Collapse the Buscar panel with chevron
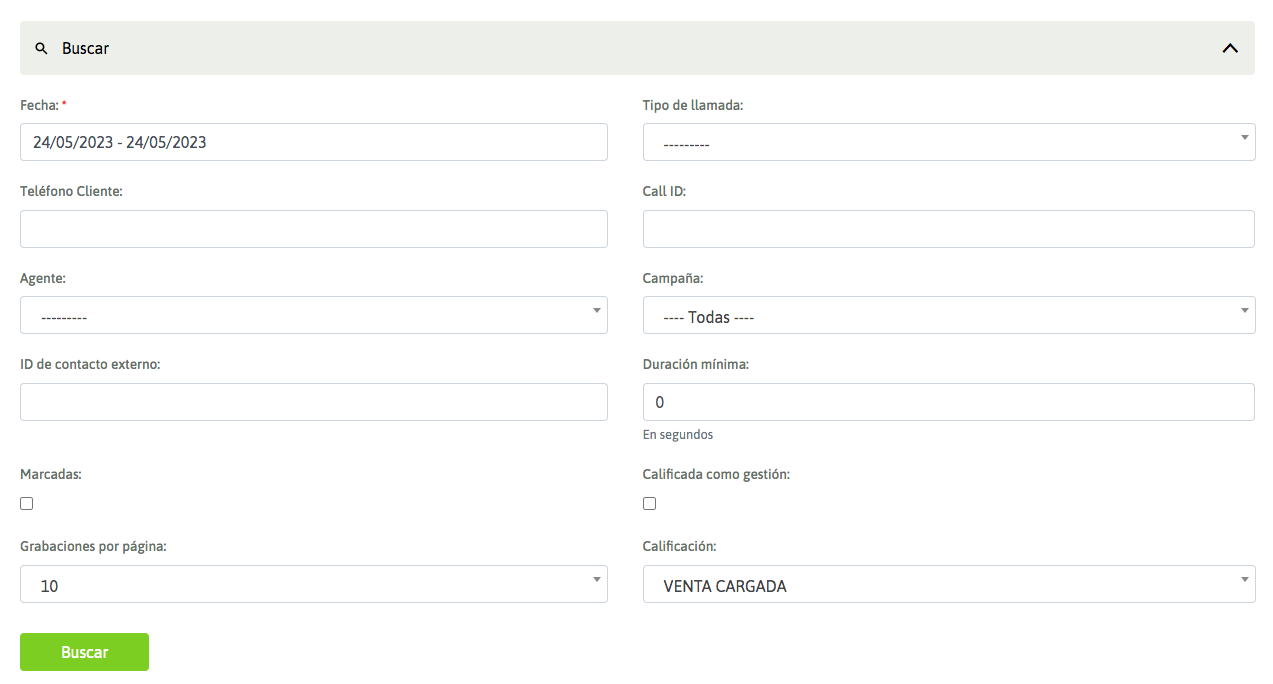 click(1230, 48)
